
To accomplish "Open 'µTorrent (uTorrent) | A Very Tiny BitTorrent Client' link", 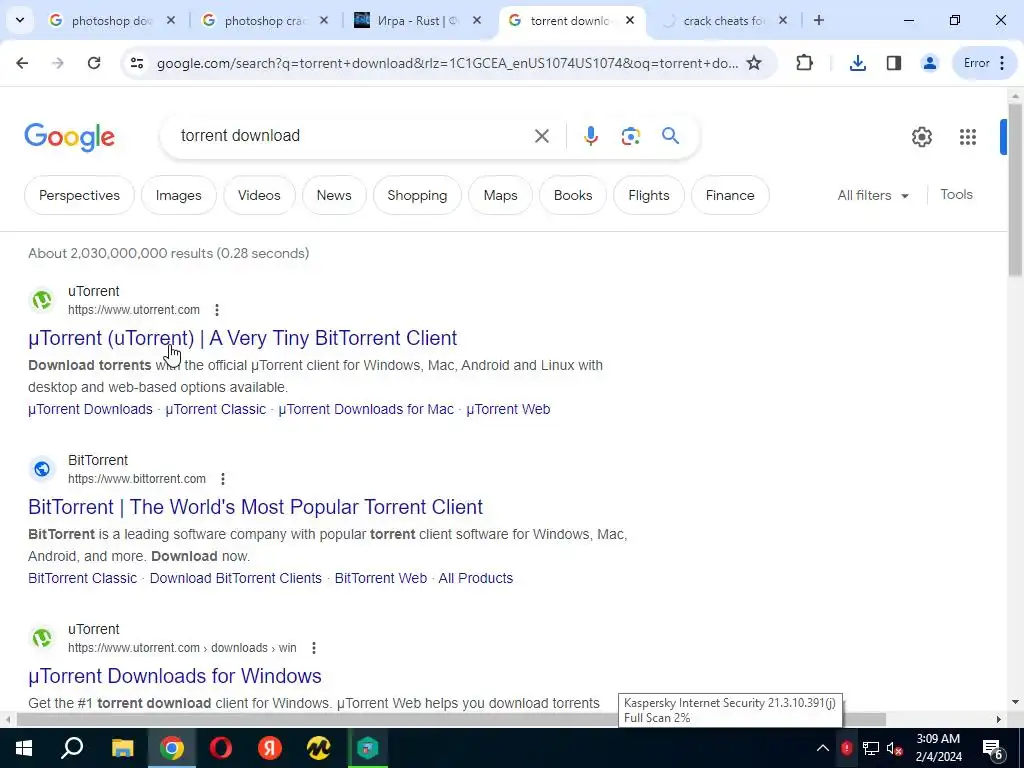I will (243, 338).
